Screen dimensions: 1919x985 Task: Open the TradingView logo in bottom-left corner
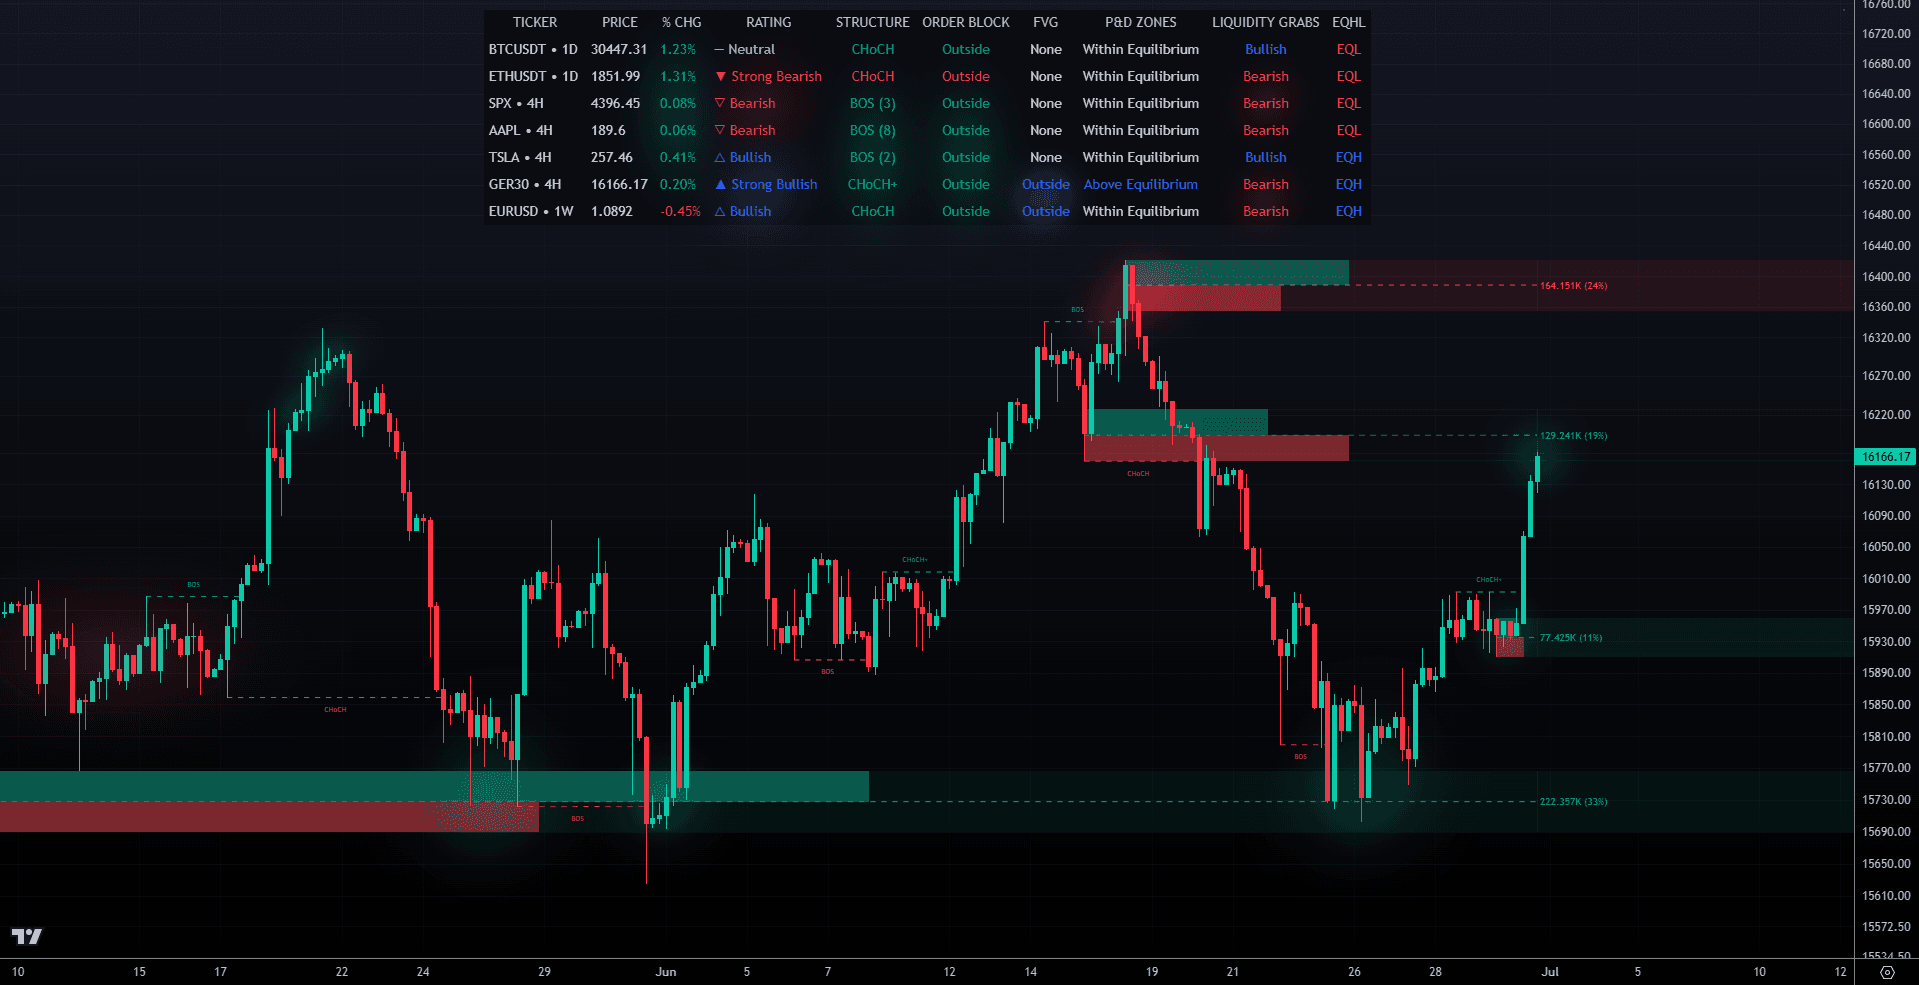28,938
